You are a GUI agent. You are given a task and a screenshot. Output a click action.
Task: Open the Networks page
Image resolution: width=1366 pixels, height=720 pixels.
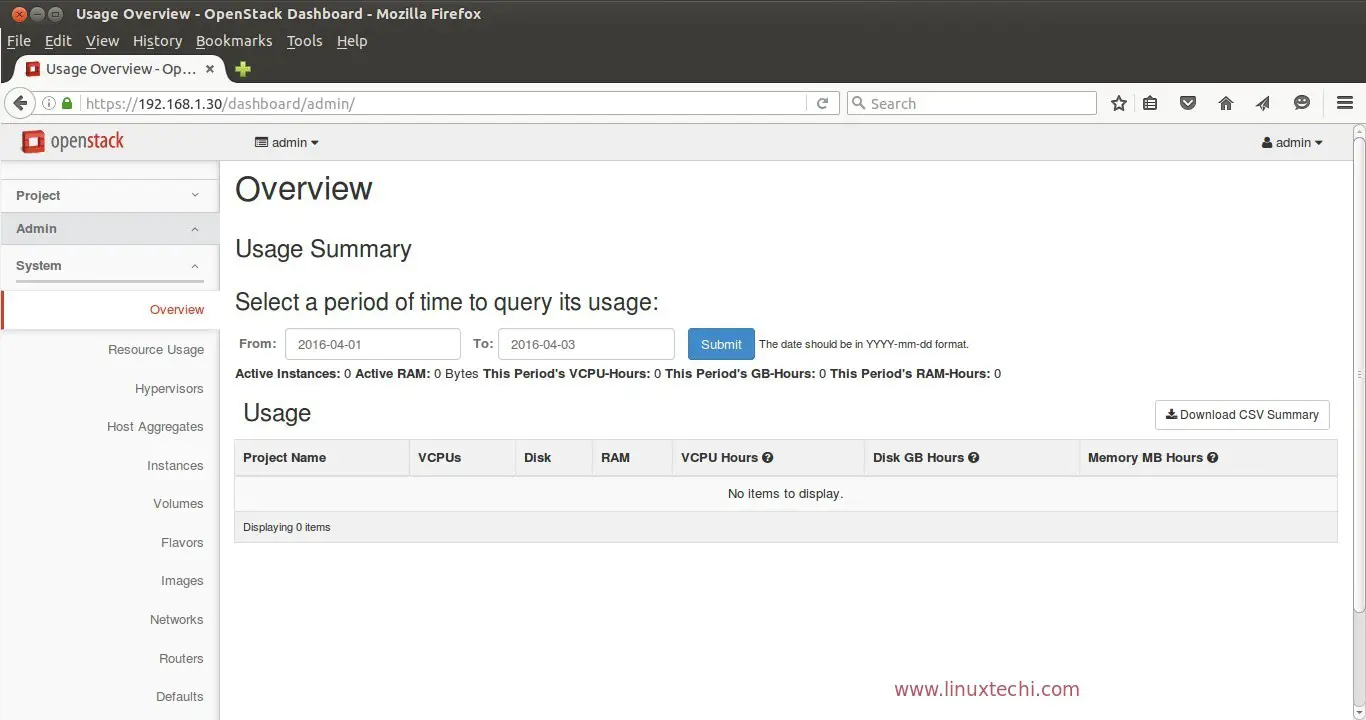click(177, 619)
